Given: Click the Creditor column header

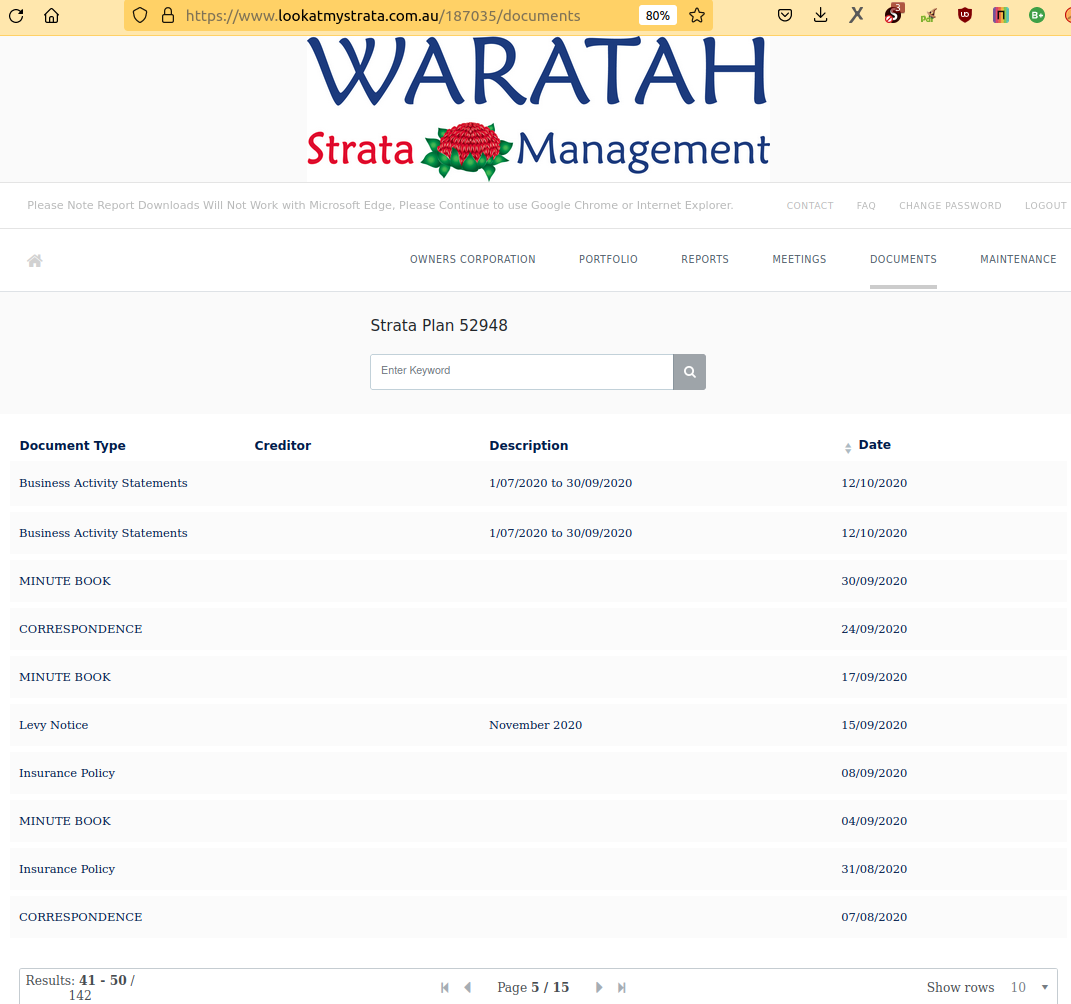Looking at the screenshot, I should (282, 445).
